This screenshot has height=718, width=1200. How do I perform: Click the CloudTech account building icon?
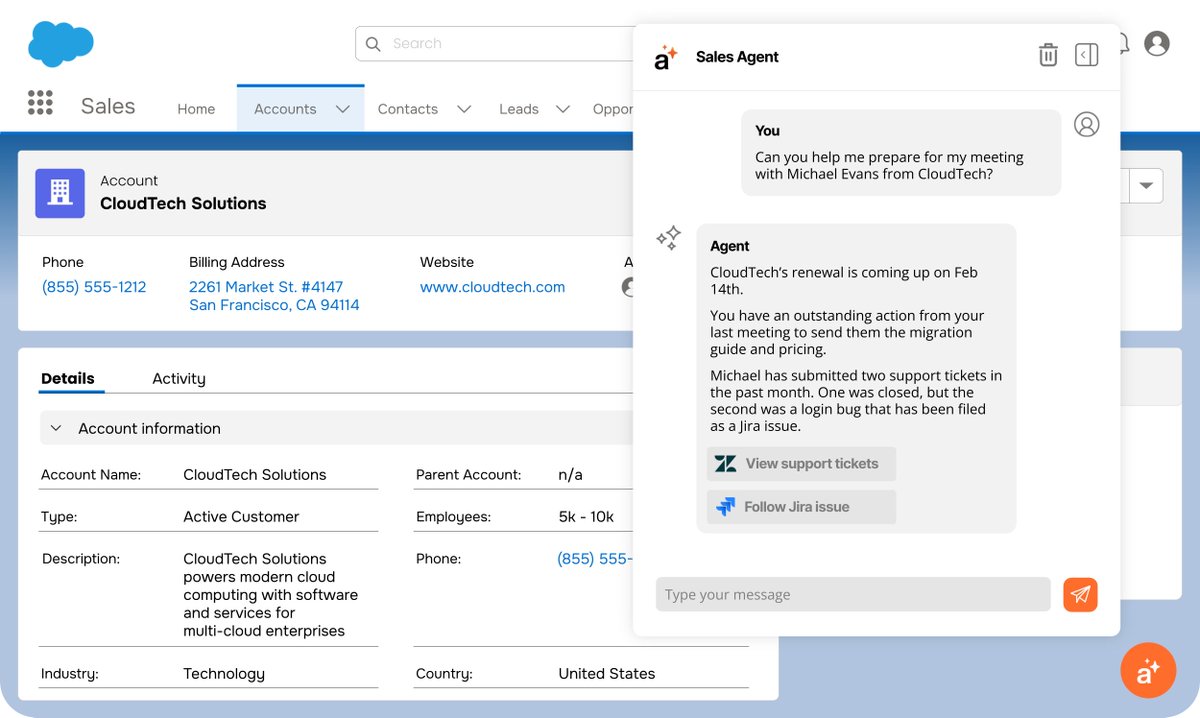click(60, 193)
